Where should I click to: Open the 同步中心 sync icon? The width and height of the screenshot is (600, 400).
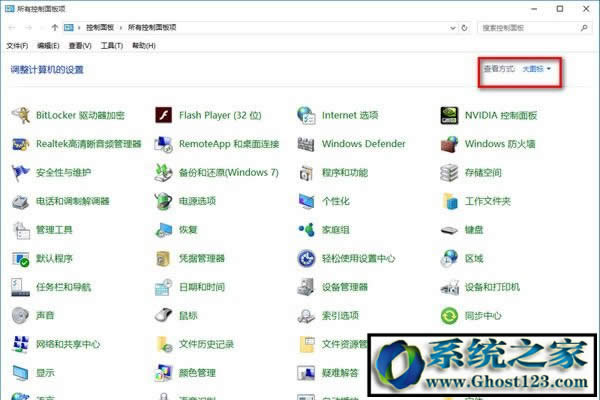(450, 316)
